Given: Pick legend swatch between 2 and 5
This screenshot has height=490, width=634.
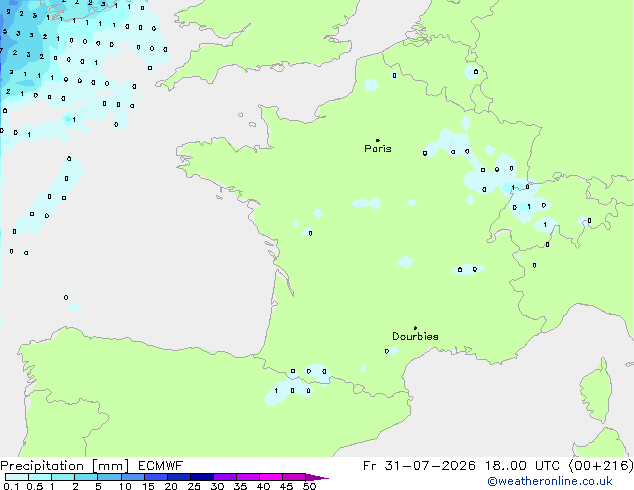Looking at the screenshot, I should [86, 477].
